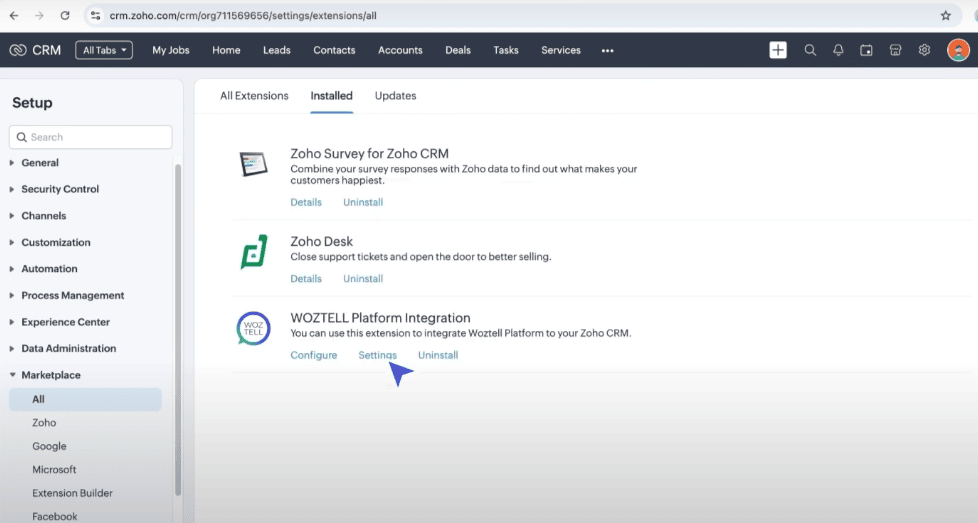
Task: Open the All Tabs dropdown
Action: [104, 50]
